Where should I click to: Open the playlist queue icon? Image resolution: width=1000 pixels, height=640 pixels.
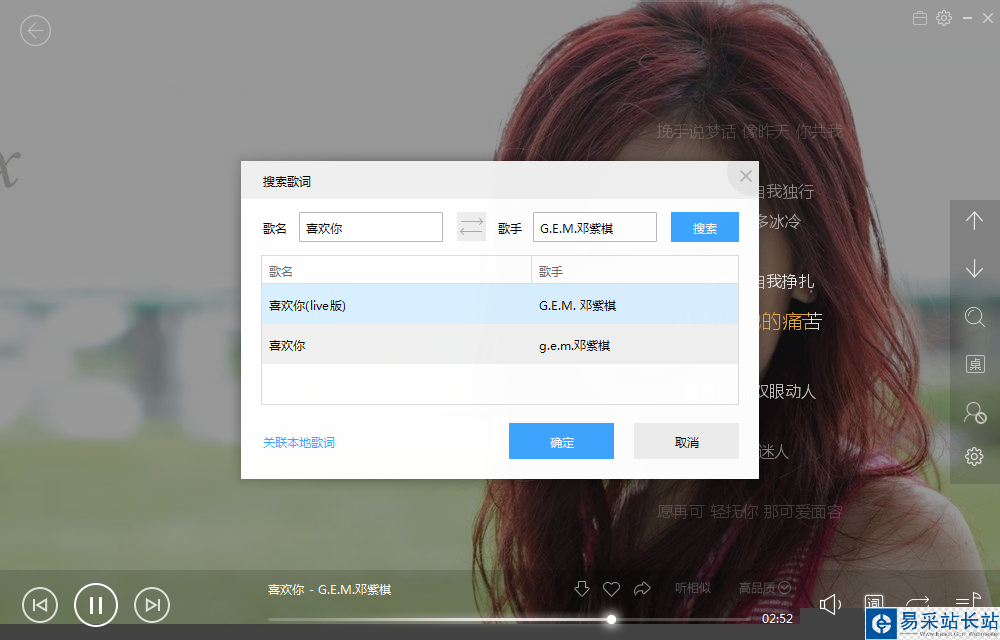tap(967, 600)
